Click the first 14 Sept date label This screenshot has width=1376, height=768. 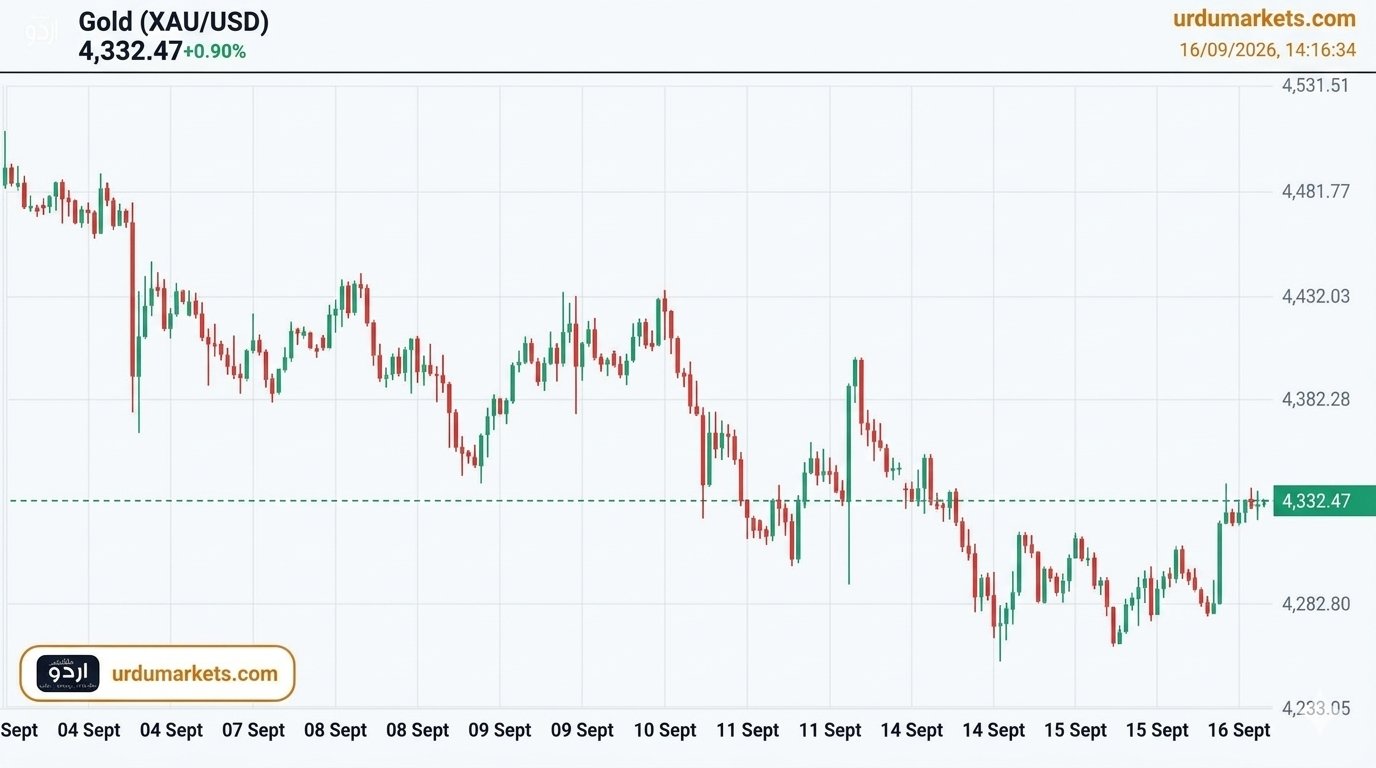point(911,730)
